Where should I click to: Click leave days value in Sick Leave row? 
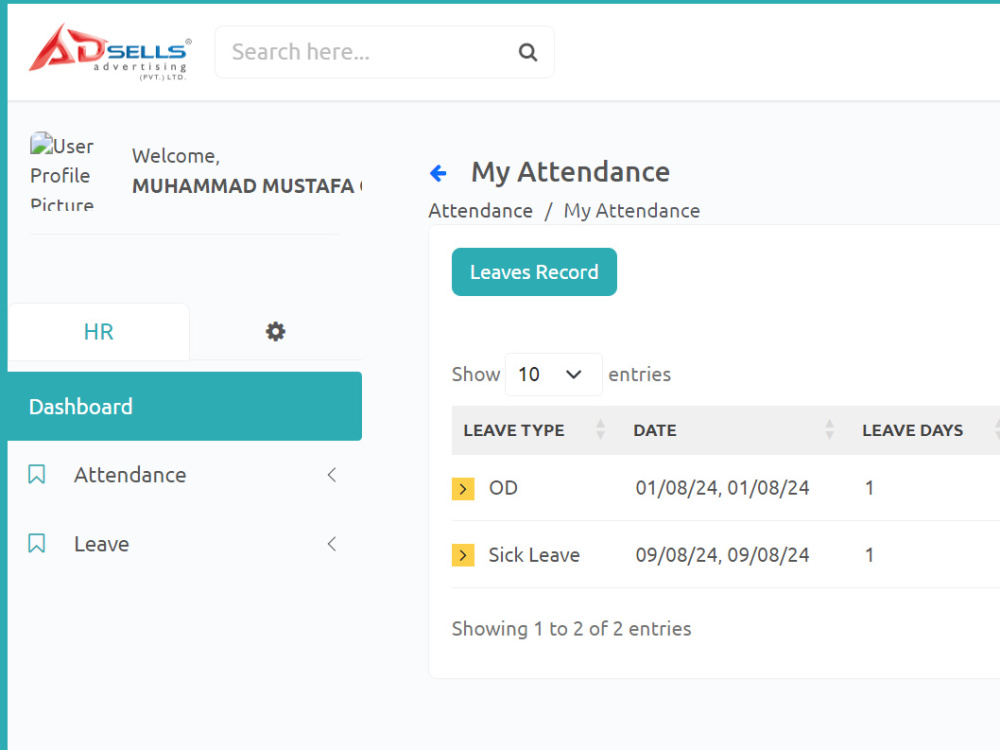click(x=869, y=555)
